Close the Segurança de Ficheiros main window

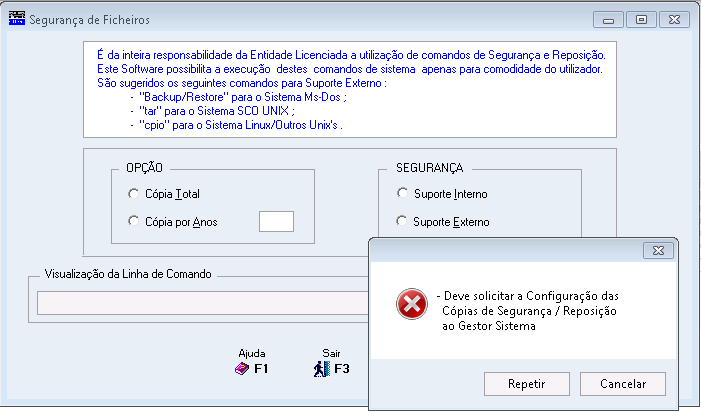tap(674, 20)
